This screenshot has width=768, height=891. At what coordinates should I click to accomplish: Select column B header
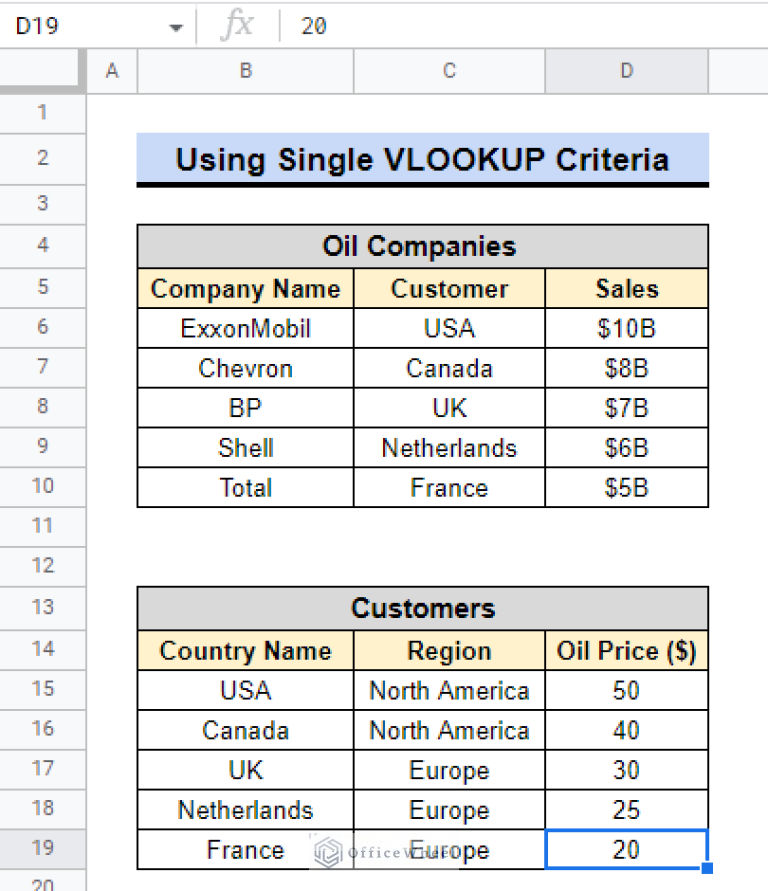pos(244,70)
